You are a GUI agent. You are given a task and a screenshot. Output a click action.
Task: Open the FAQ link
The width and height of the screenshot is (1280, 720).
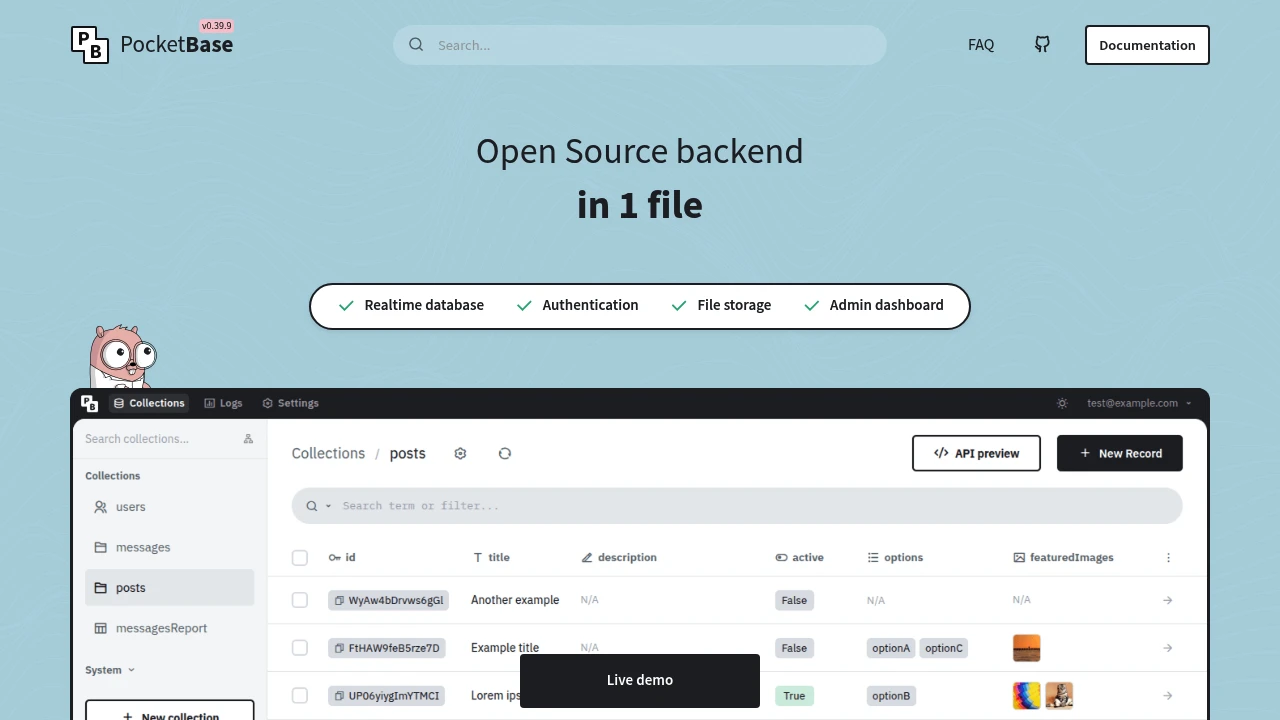pyautogui.click(x=981, y=45)
